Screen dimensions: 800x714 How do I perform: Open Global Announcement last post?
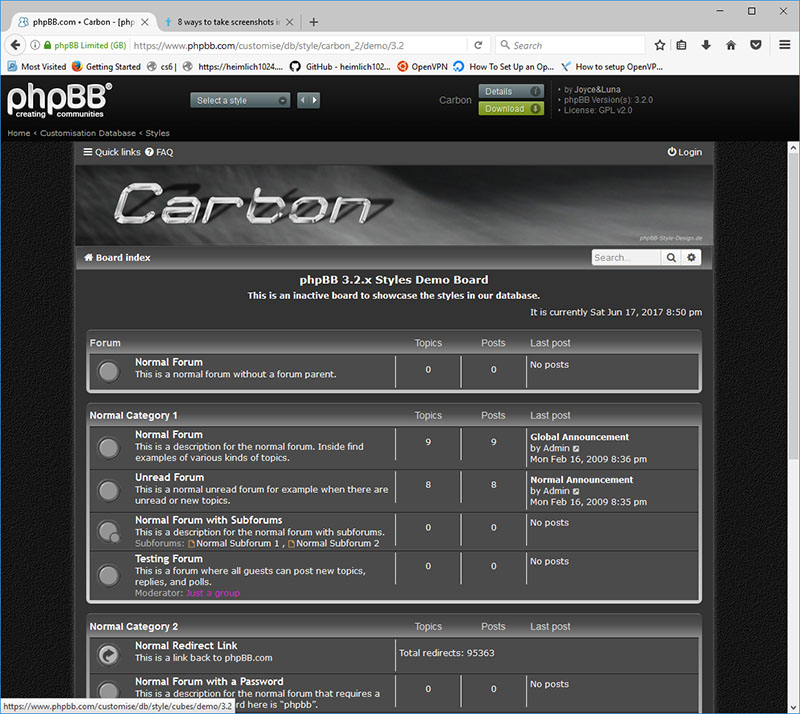click(579, 437)
